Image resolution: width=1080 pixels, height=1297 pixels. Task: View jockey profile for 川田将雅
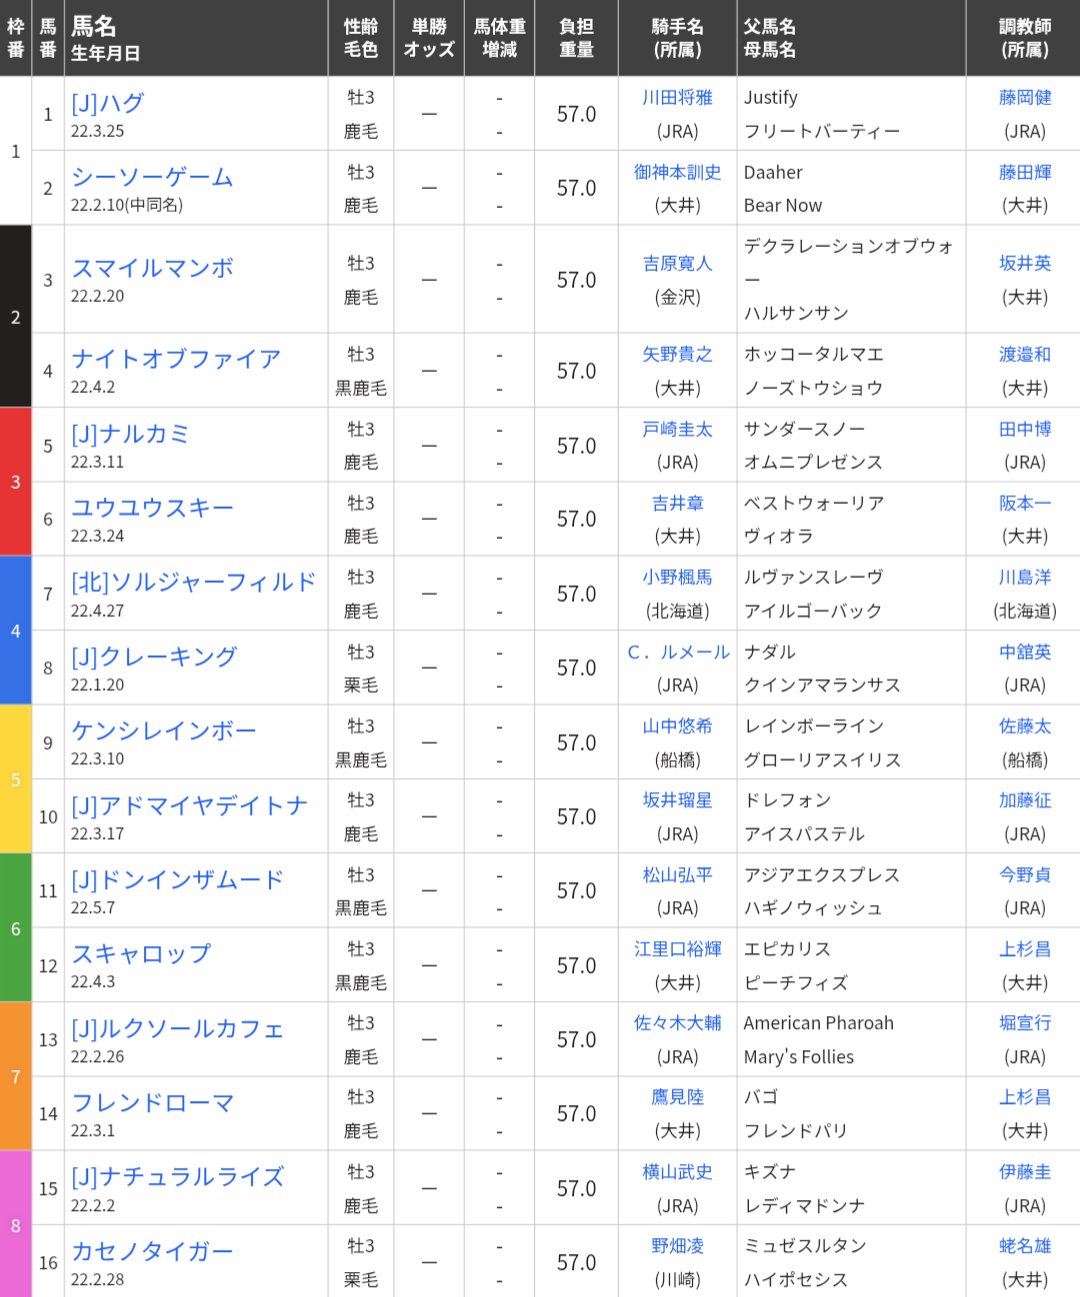677,97
